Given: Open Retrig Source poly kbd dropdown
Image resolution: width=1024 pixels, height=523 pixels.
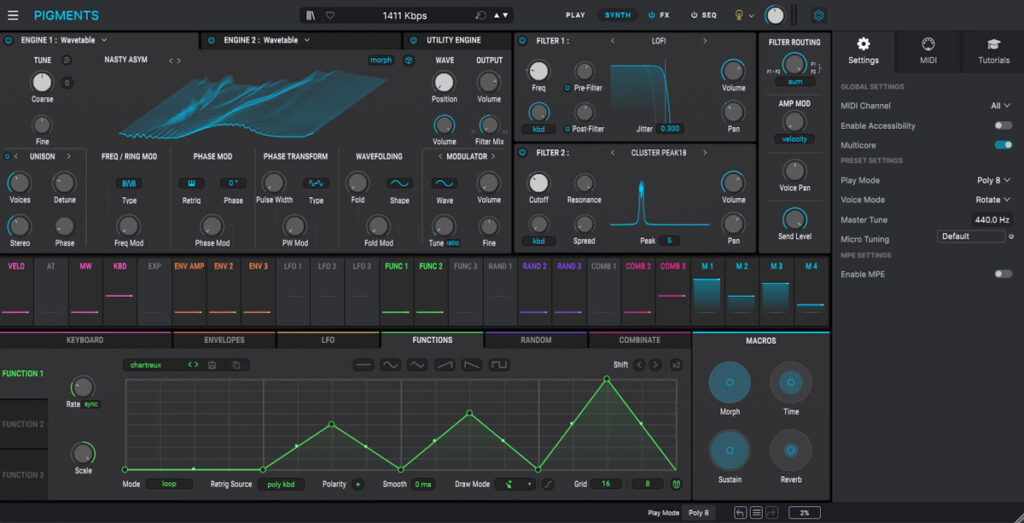Looking at the screenshot, I should point(281,484).
